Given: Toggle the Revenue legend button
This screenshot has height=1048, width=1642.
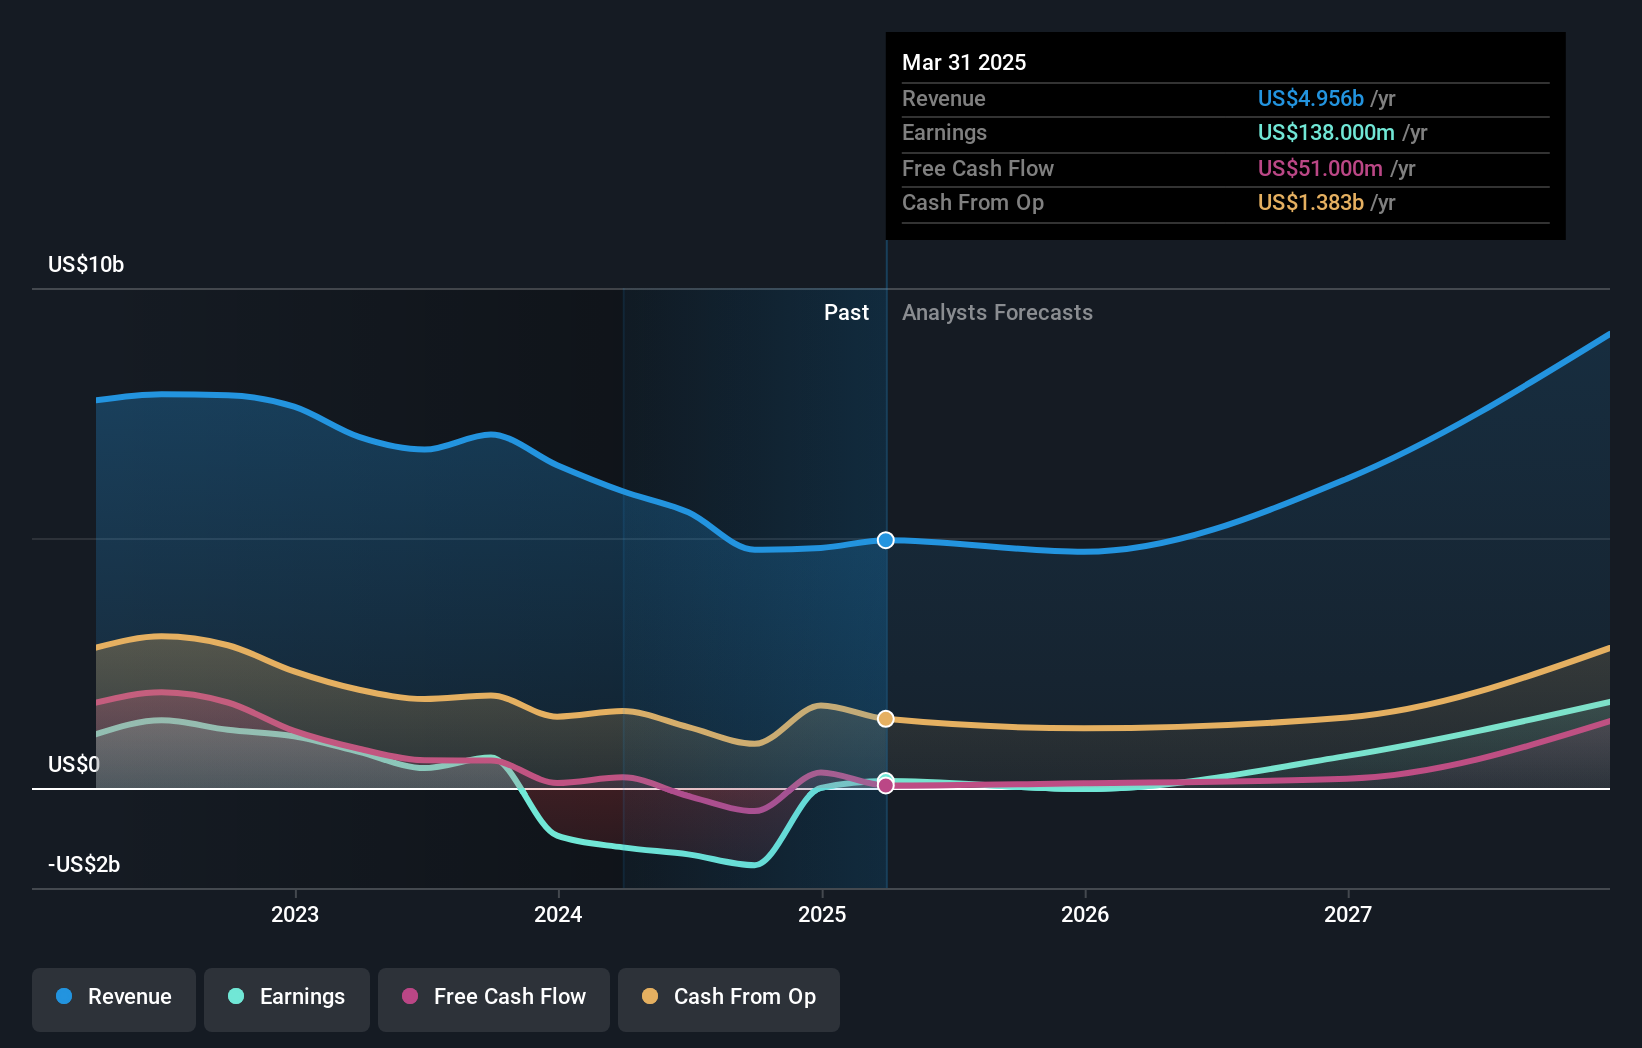Looking at the screenshot, I should (x=114, y=999).
